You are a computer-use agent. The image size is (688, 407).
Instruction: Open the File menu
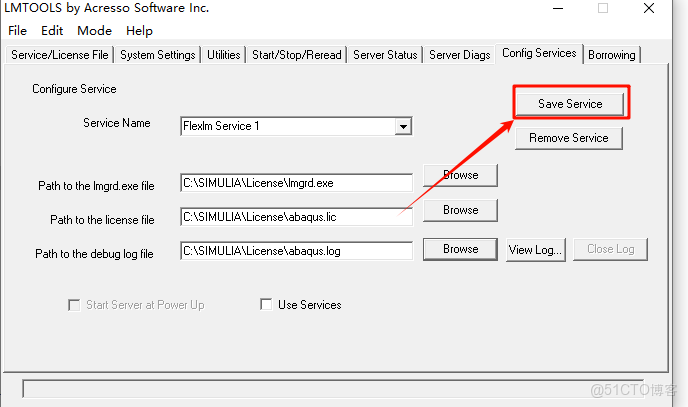[x=18, y=31]
